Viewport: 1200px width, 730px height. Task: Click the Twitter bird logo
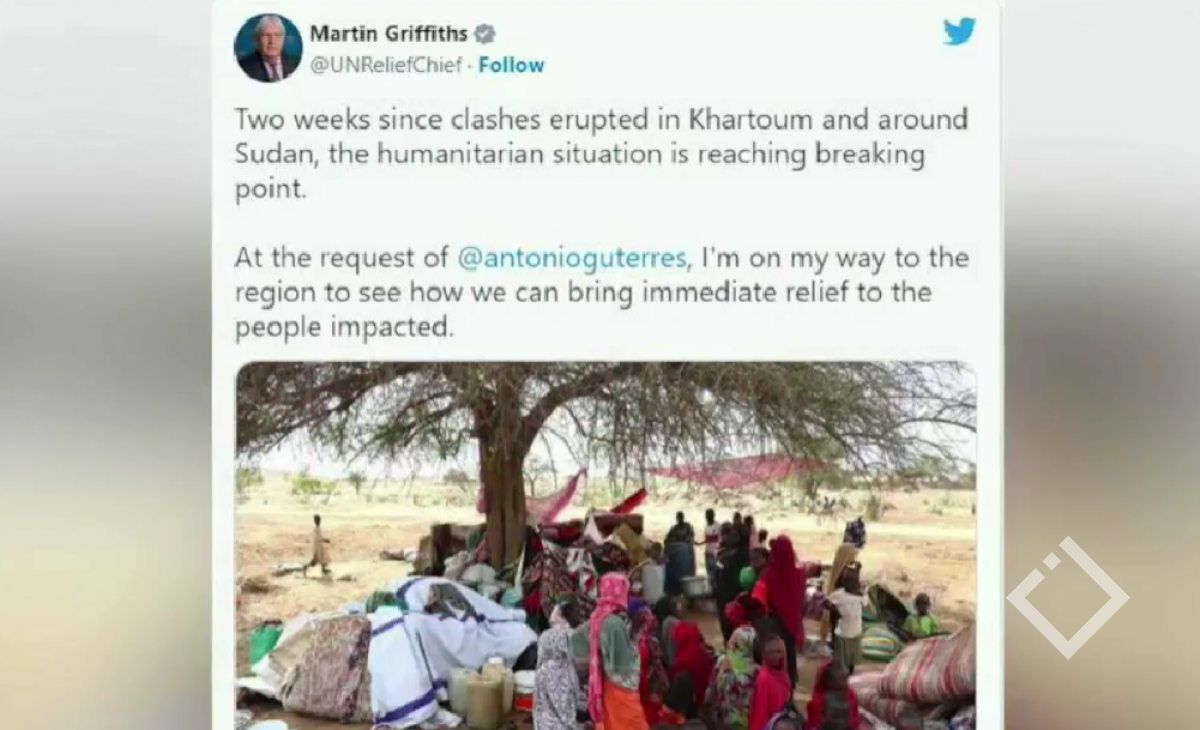(x=958, y=32)
